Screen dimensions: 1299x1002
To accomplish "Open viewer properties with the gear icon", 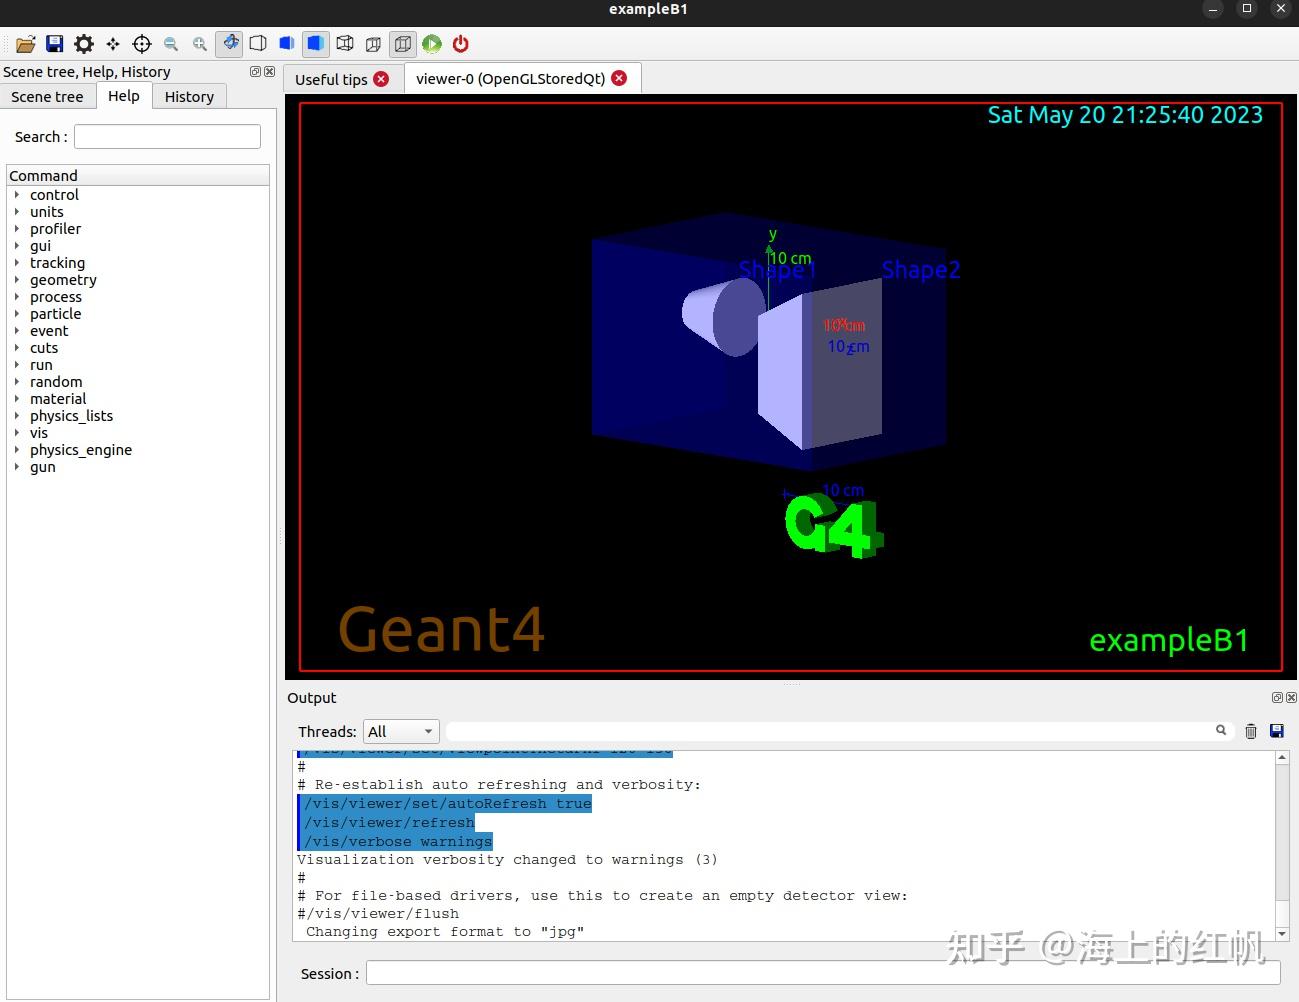I will (84, 44).
